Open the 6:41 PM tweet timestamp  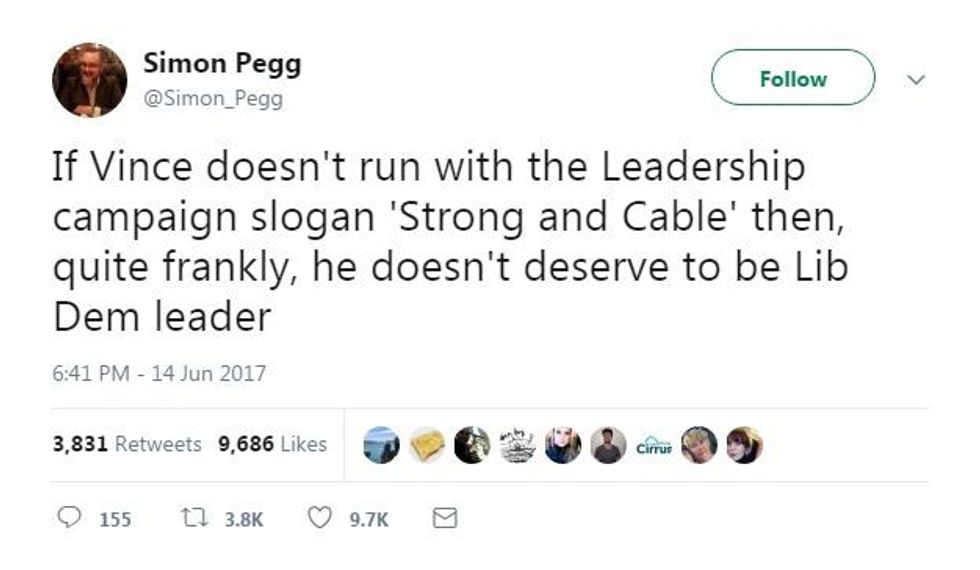(x=159, y=373)
